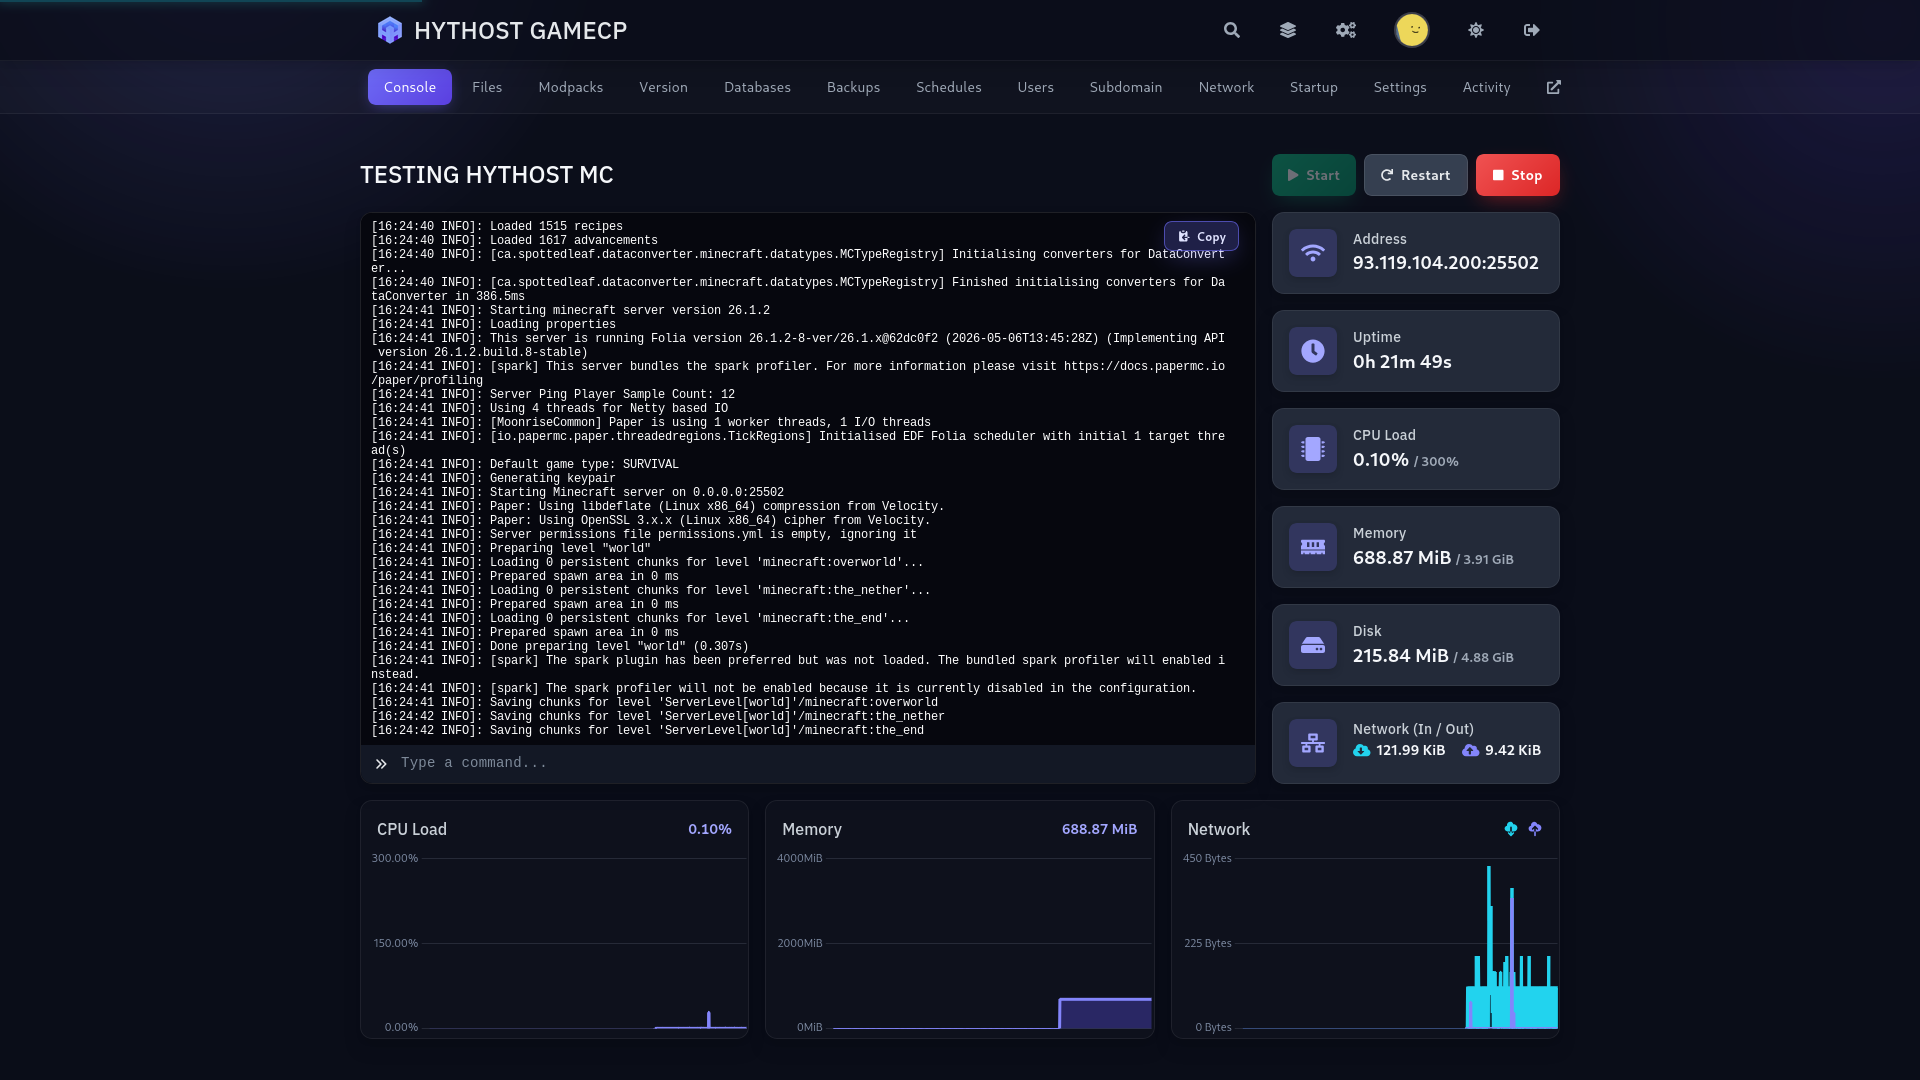The width and height of the screenshot is (1920, 1080).
Task: Click the chip icon on the CPU Load card
Action: tap(1313, 449)
